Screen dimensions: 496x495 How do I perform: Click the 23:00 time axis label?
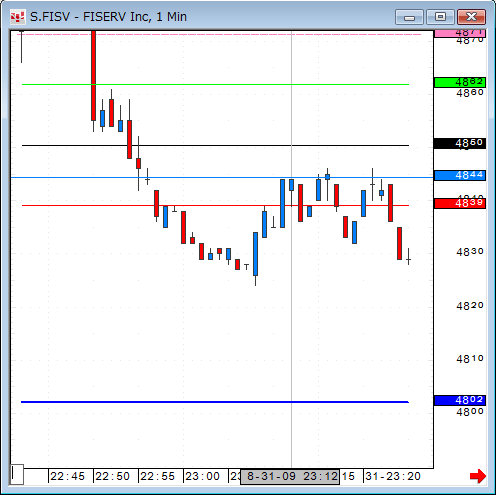coord(202,476)
